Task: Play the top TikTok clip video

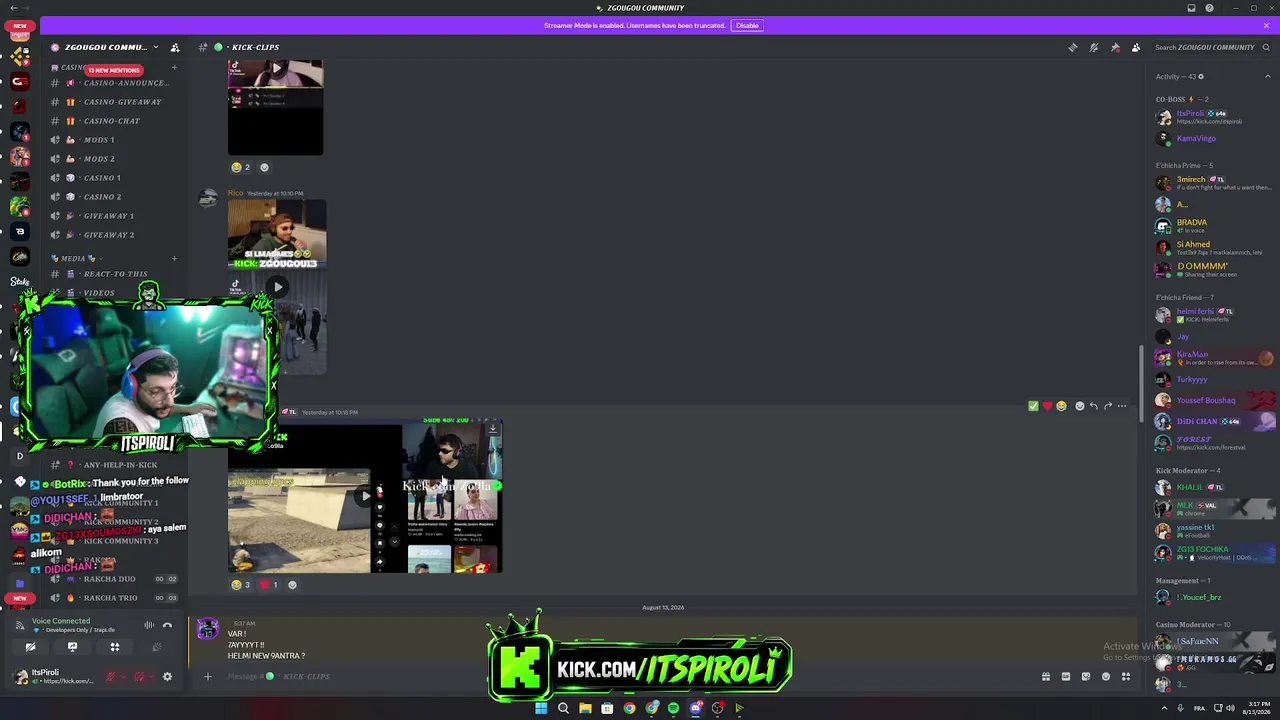Action: tap(276, 69)
